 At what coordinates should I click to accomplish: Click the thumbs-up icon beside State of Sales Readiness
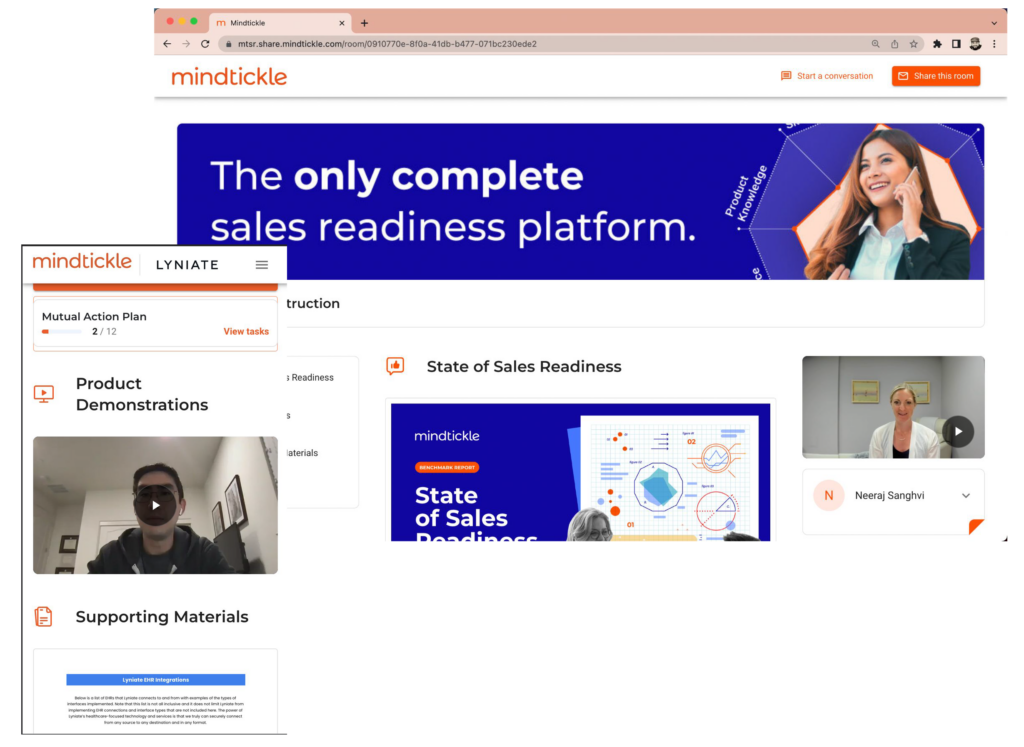coord(395,366)
